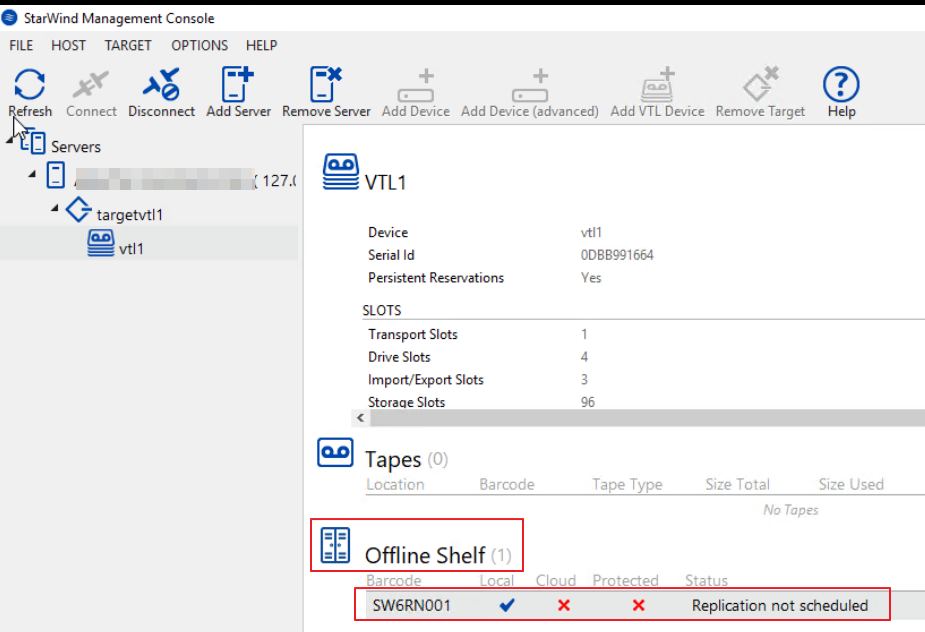This screenshot has width=925, height=632.
Task: Click the Protected column header
Action: 625,580
